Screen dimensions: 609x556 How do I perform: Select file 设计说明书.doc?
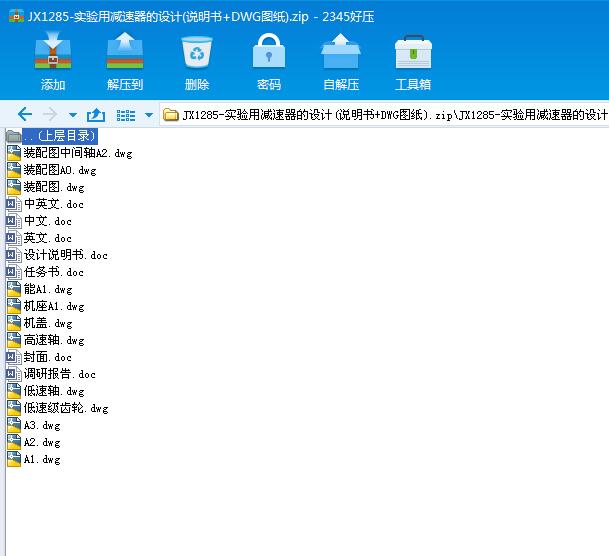point(66,255)
